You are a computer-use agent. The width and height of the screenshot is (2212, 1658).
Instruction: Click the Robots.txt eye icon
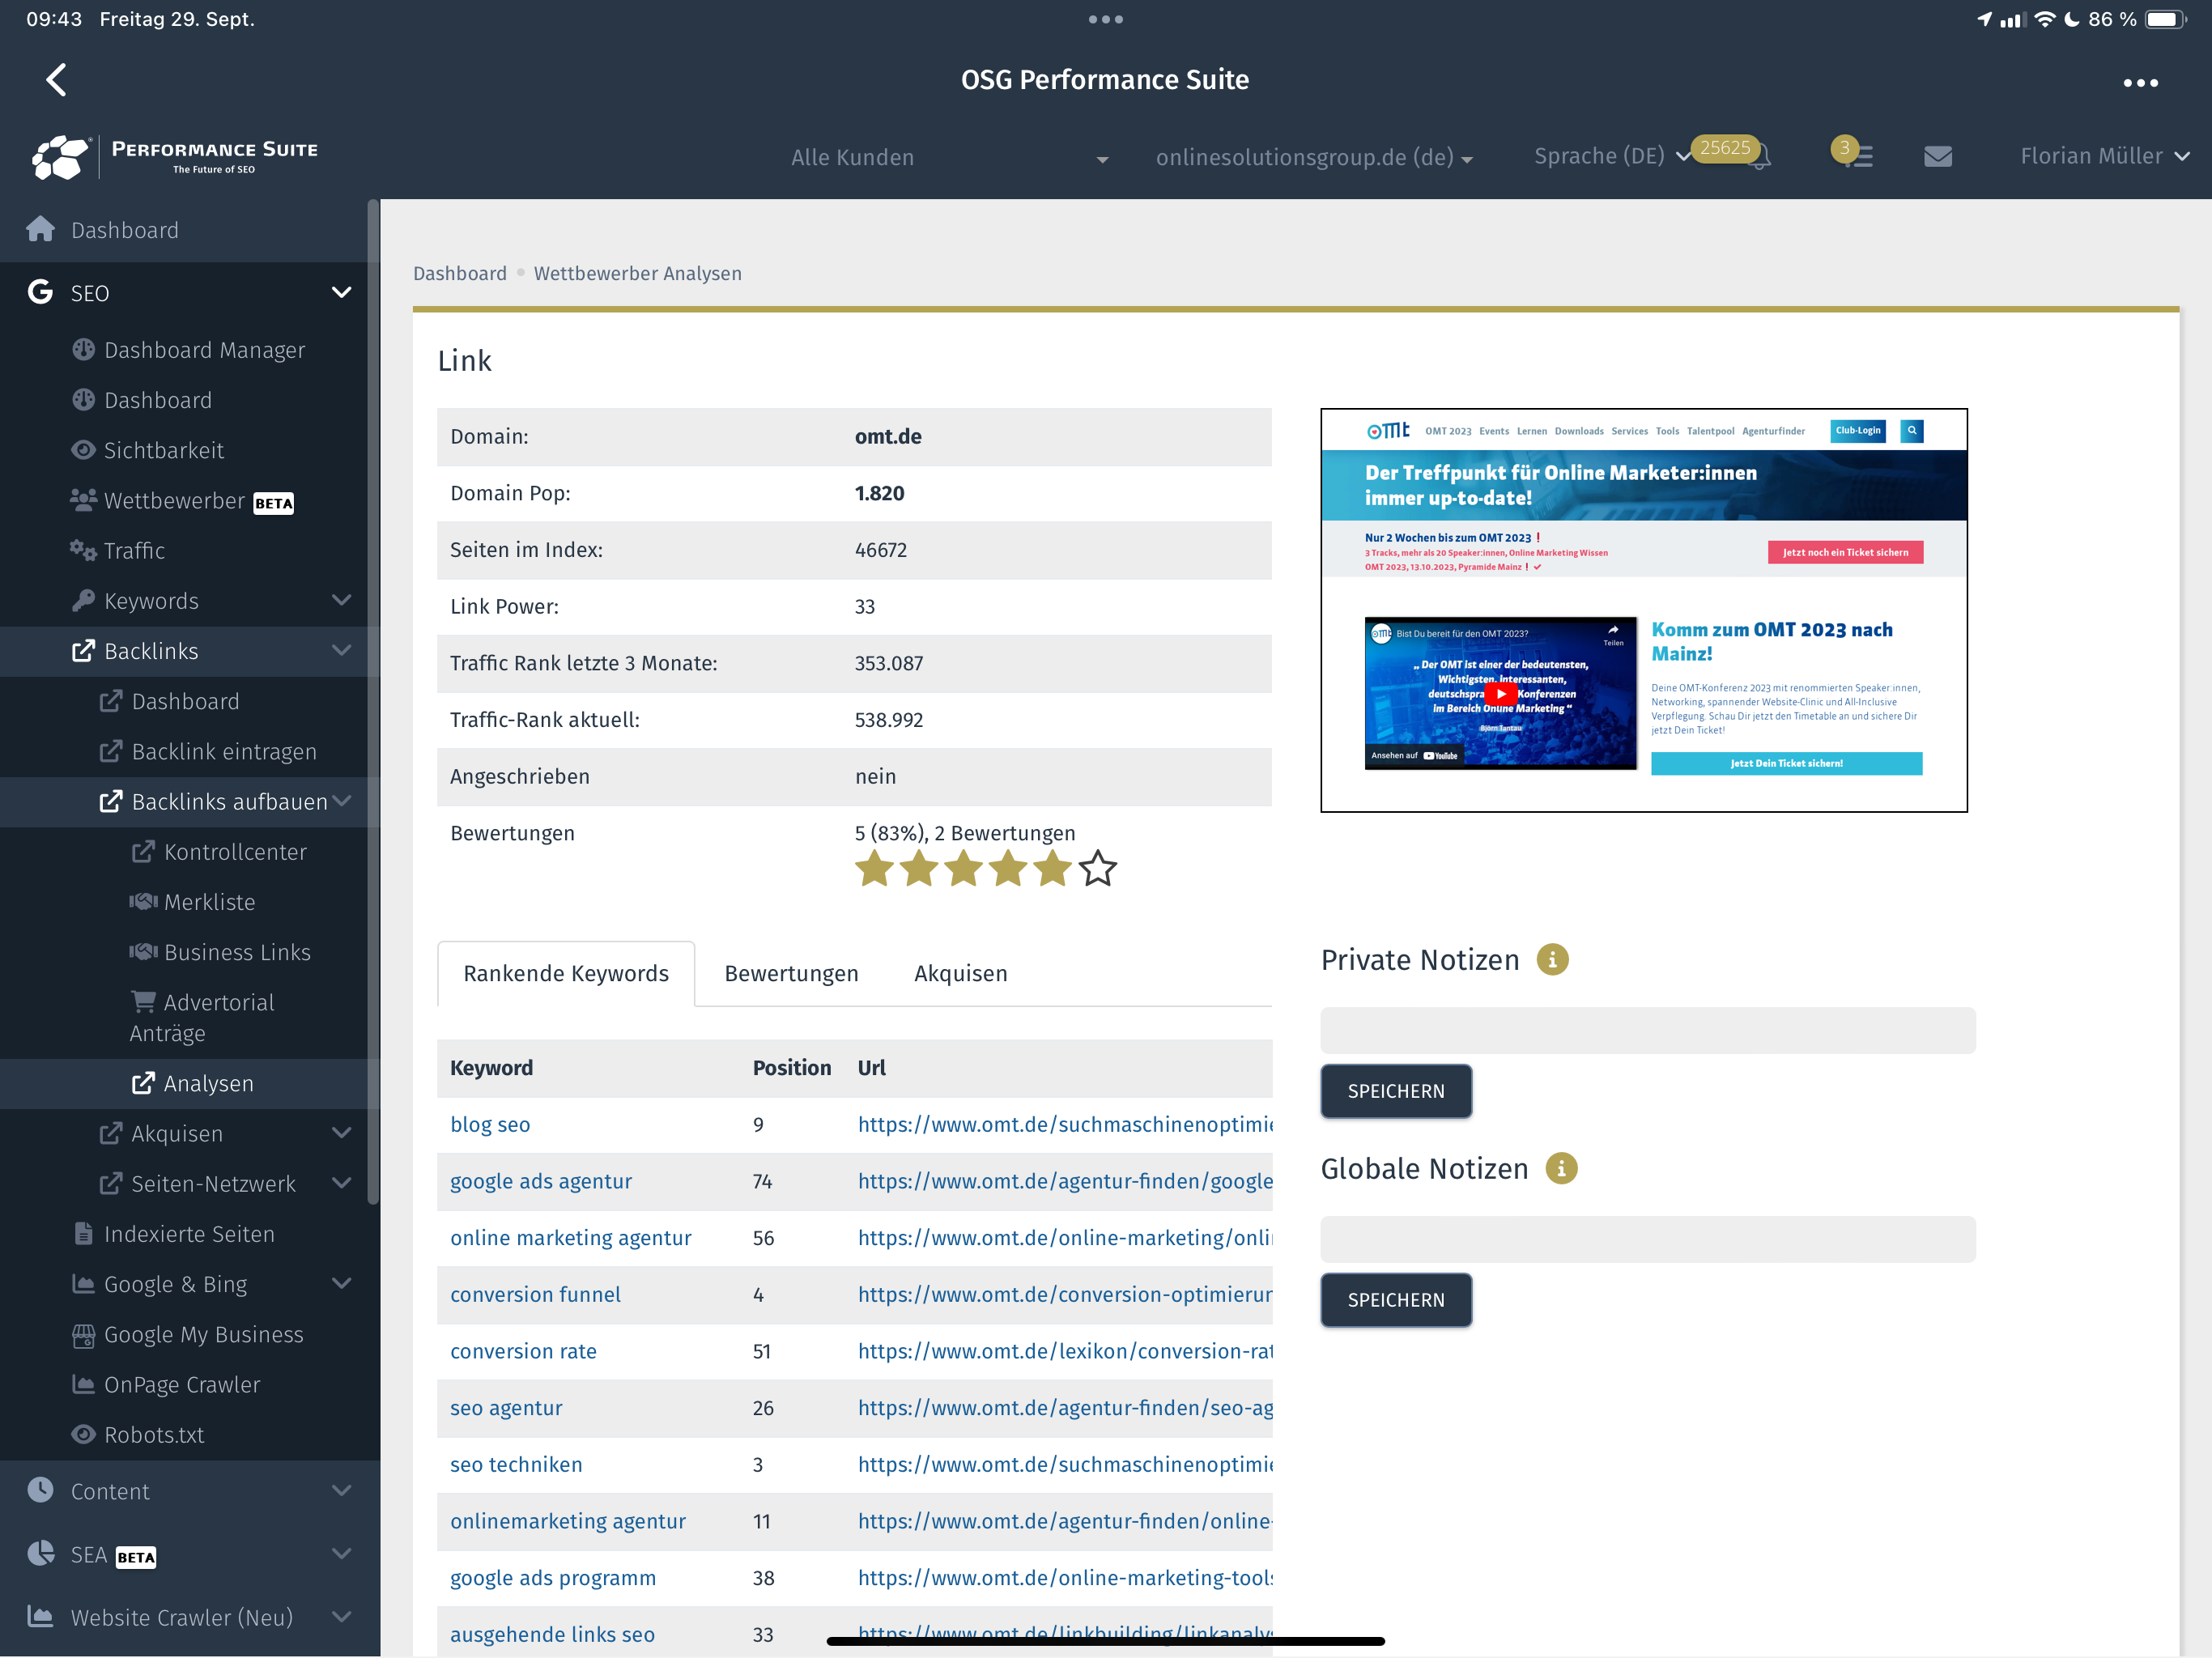pos(83,1434)
